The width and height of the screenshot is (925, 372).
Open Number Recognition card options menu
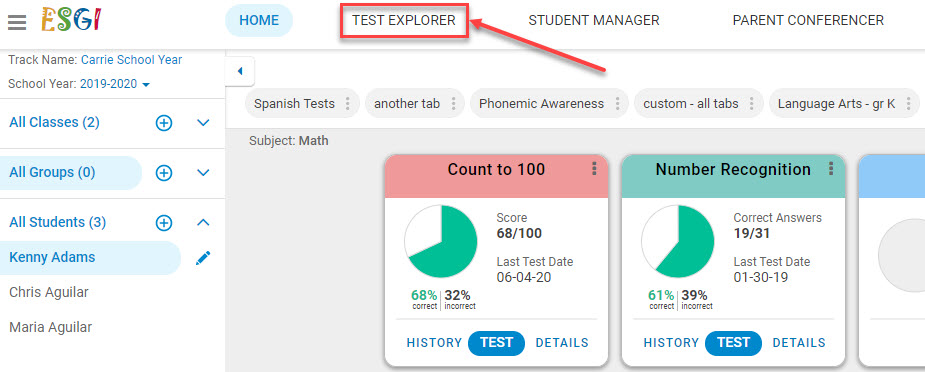click(x=831, y=169)
